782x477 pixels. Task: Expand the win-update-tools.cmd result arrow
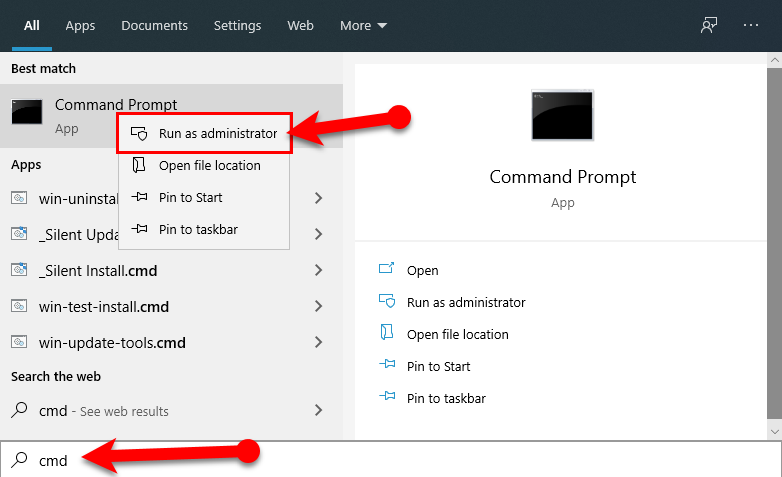318,342
